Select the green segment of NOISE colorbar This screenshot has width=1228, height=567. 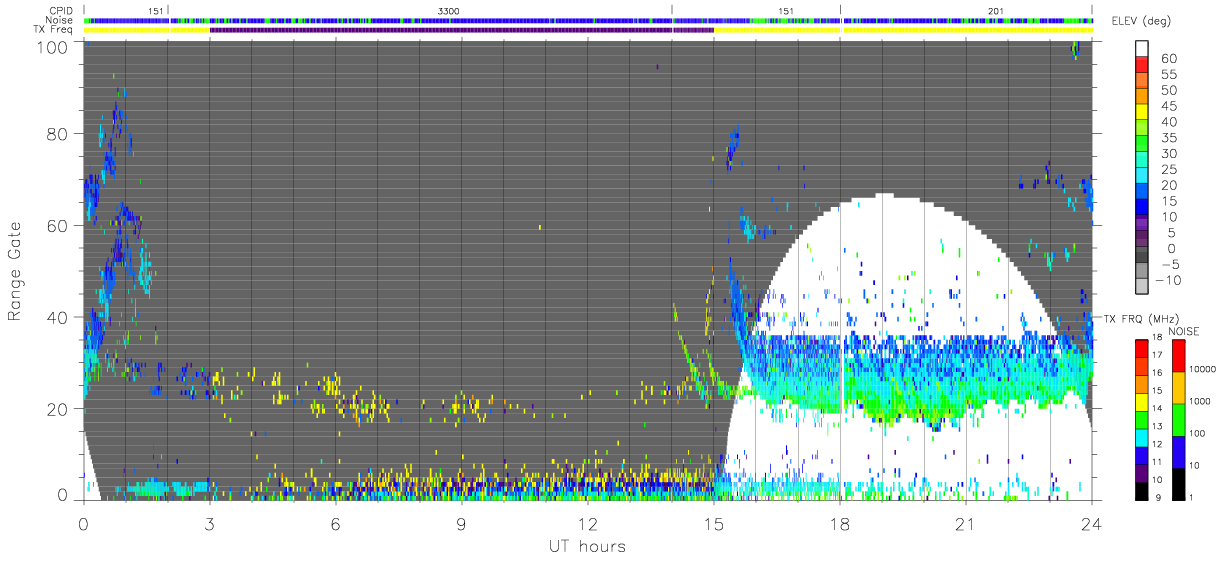point(1179,419)
